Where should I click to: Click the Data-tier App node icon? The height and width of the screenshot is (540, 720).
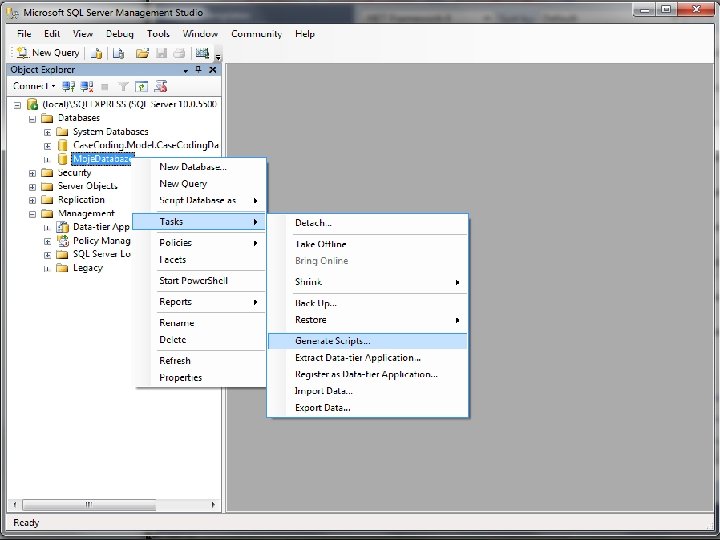pyautogui.click(x=62, y=227)
